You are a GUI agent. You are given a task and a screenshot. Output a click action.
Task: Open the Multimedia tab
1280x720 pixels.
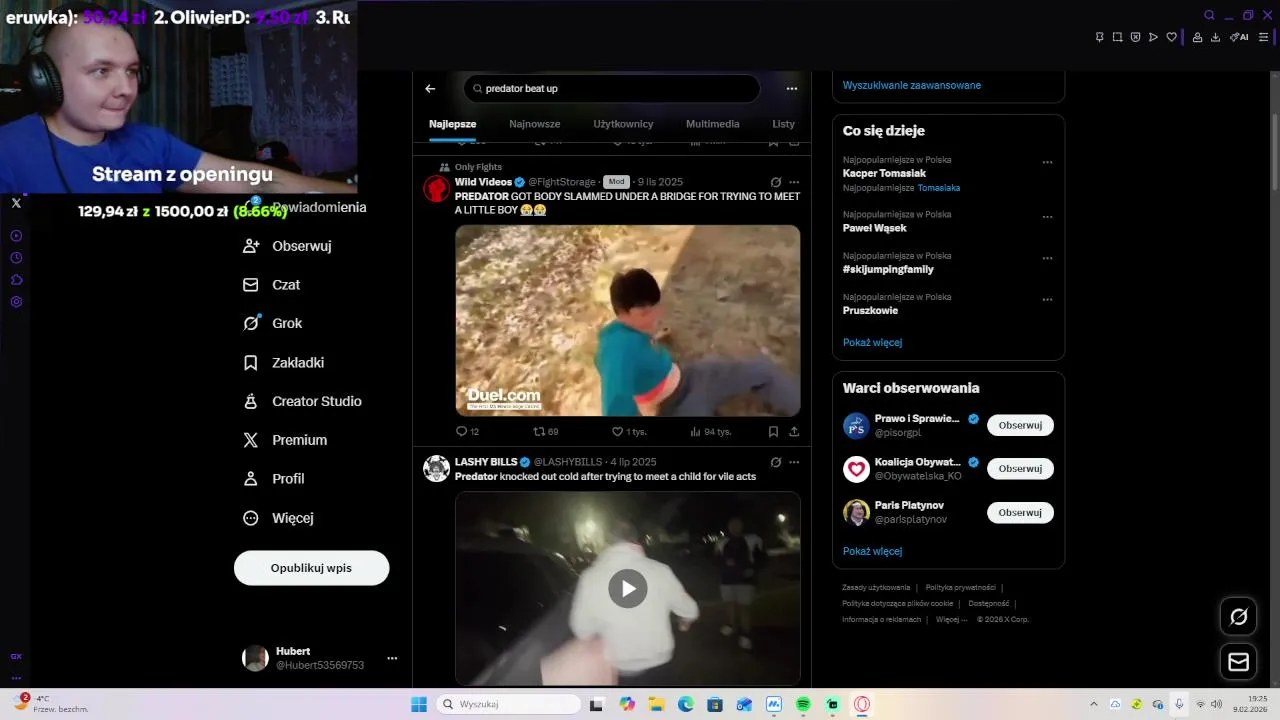coord(712,124)
